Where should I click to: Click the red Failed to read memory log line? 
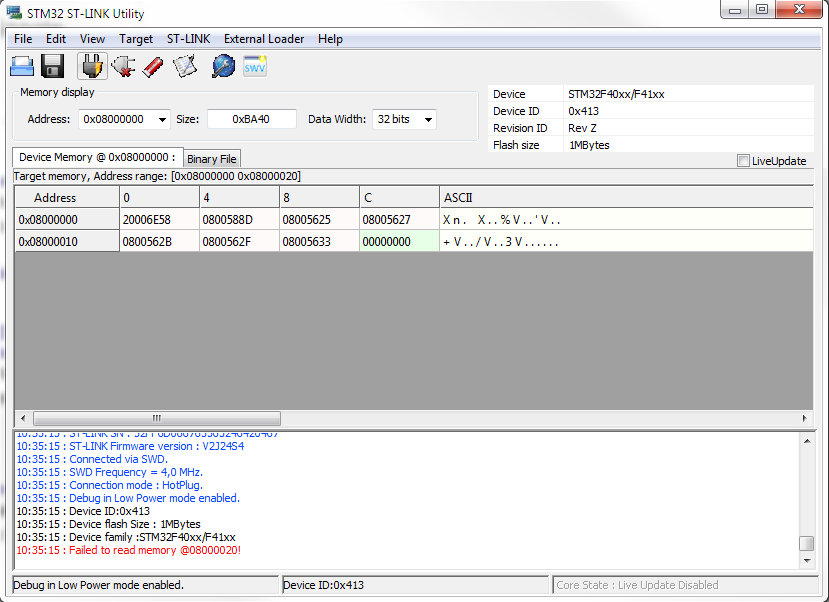tap(128, 550)
